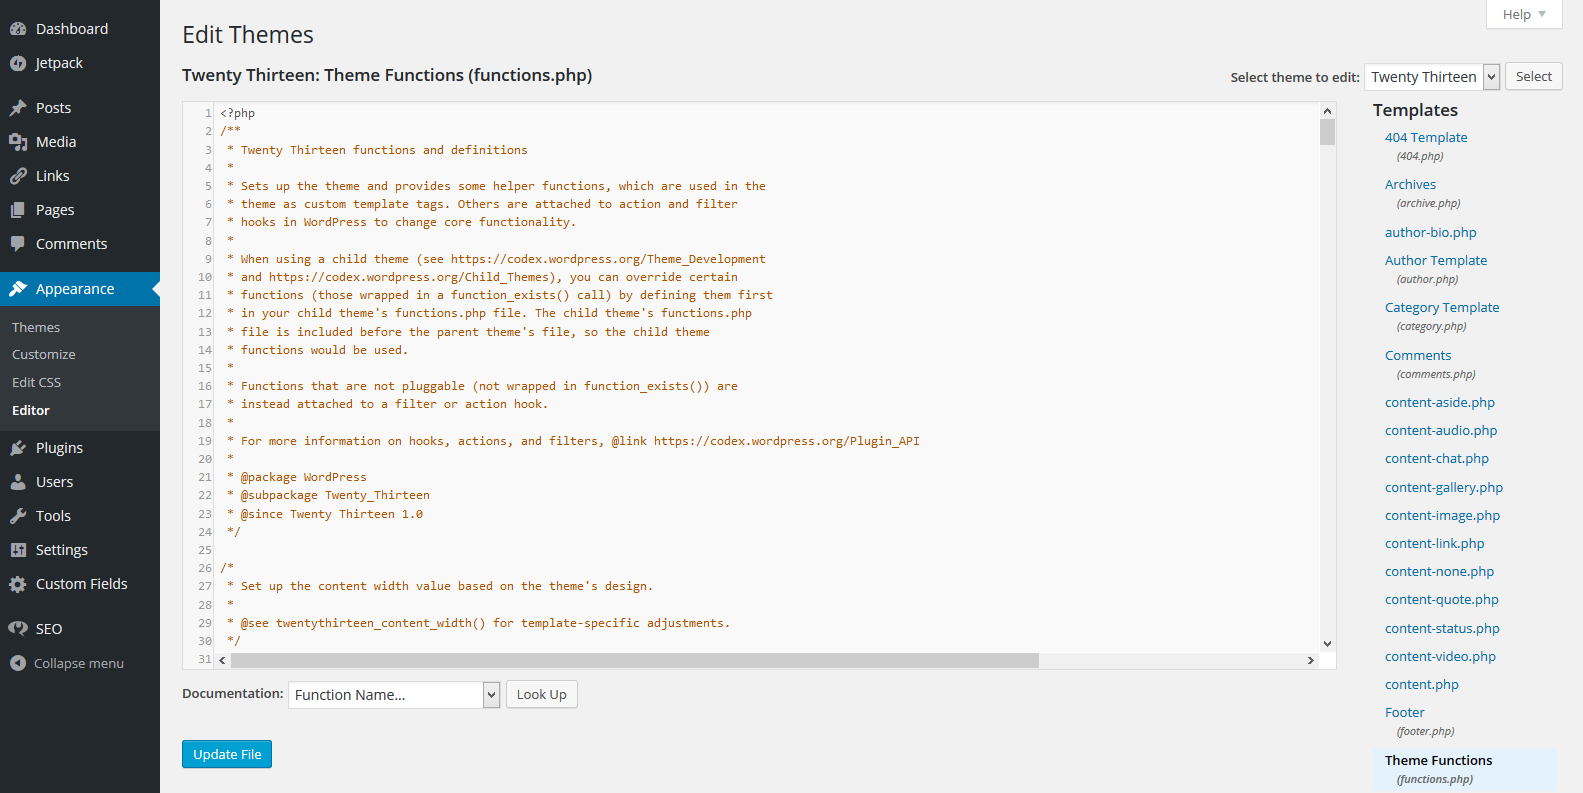Open the Theme Functions template link
This screenshot has width=1583, height=793.
pyautogui.click(x=1438, y=760)
